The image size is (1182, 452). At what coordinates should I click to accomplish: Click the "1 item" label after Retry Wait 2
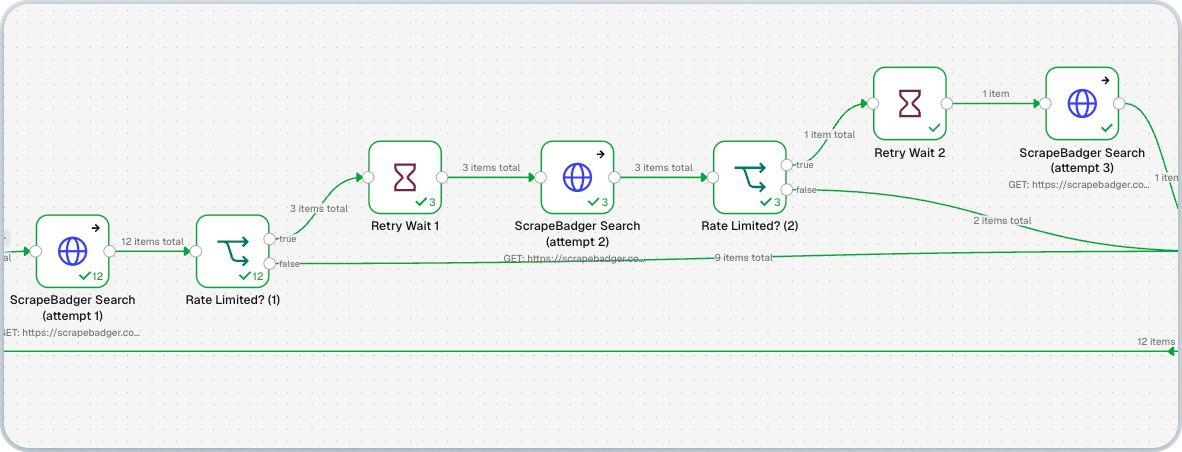click(x=995, y=93)
